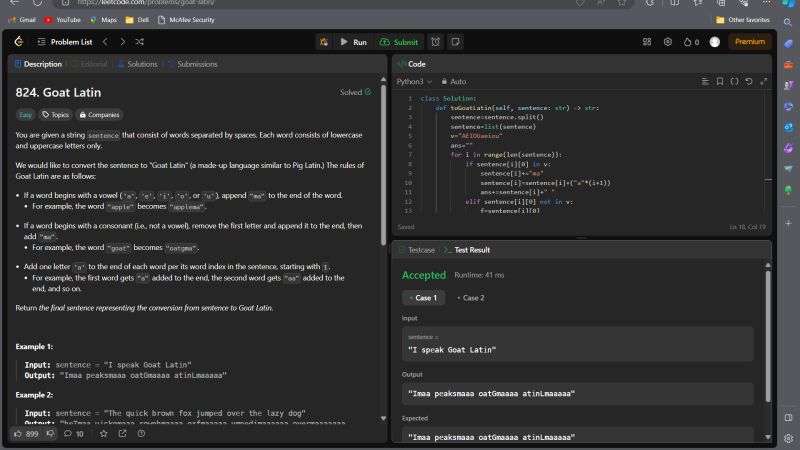
Task: Dislike the problem thumbs down
Action: tap(50, 434)
